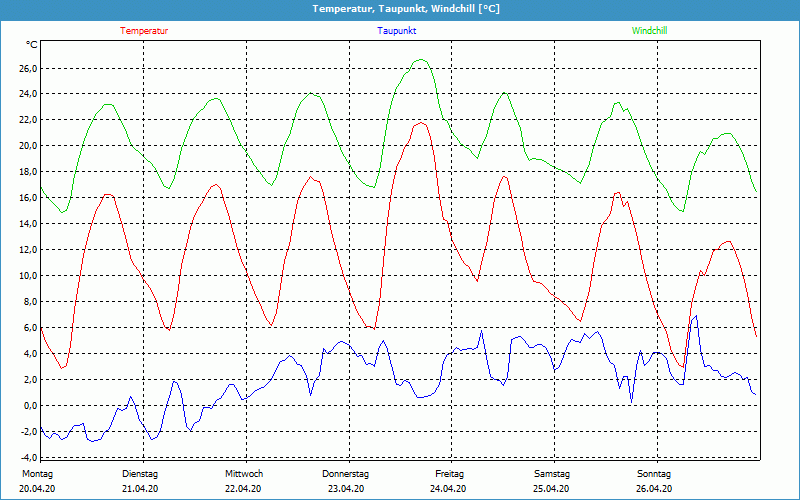The height and width of the screenshot is (500, 800).
Task: Click the 8,0 y-axis value
Action: [x=31, y=302]
